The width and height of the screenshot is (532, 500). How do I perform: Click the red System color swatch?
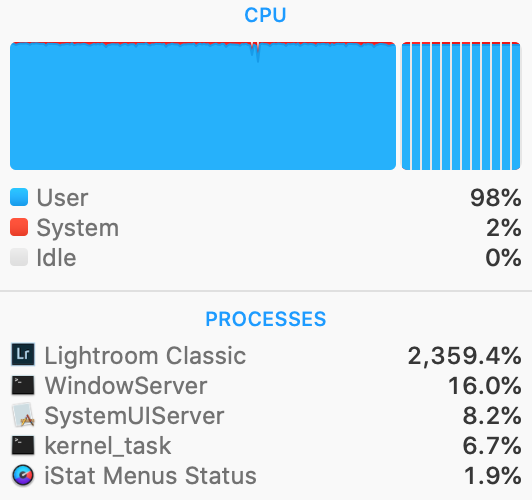click(x=19, y=227)
